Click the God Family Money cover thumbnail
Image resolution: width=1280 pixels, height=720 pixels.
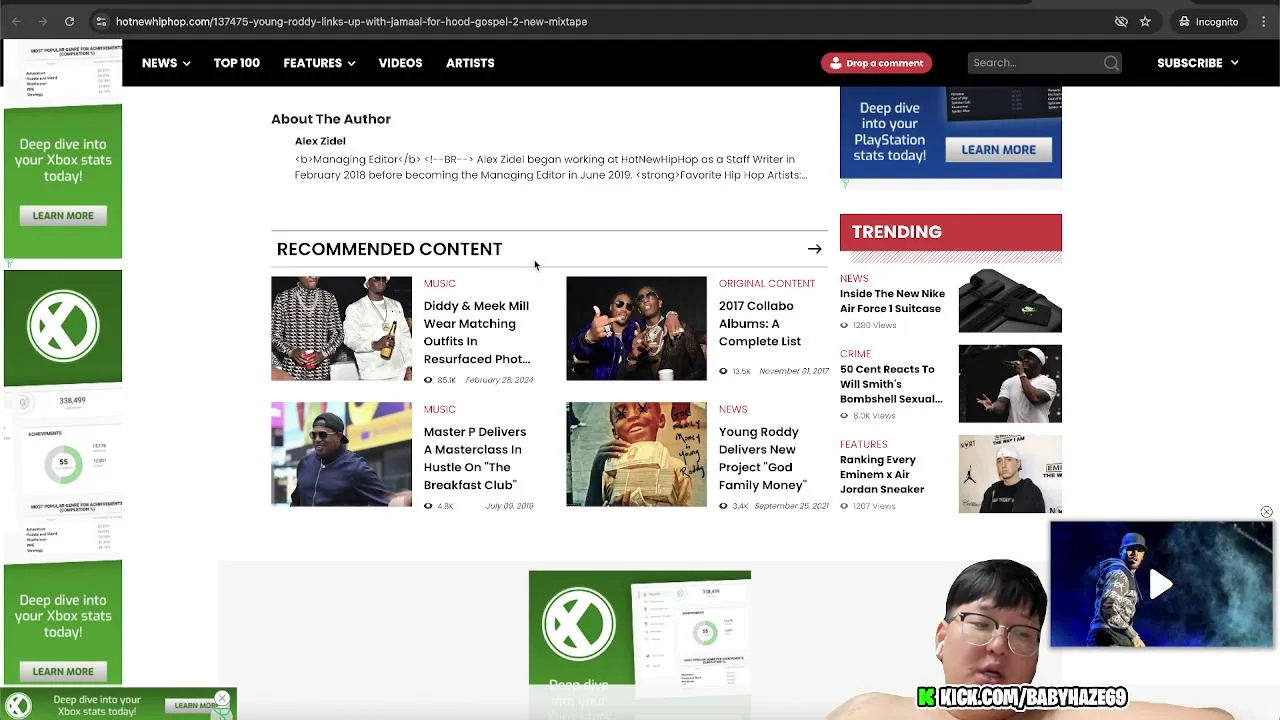click(x=636, y=454)
